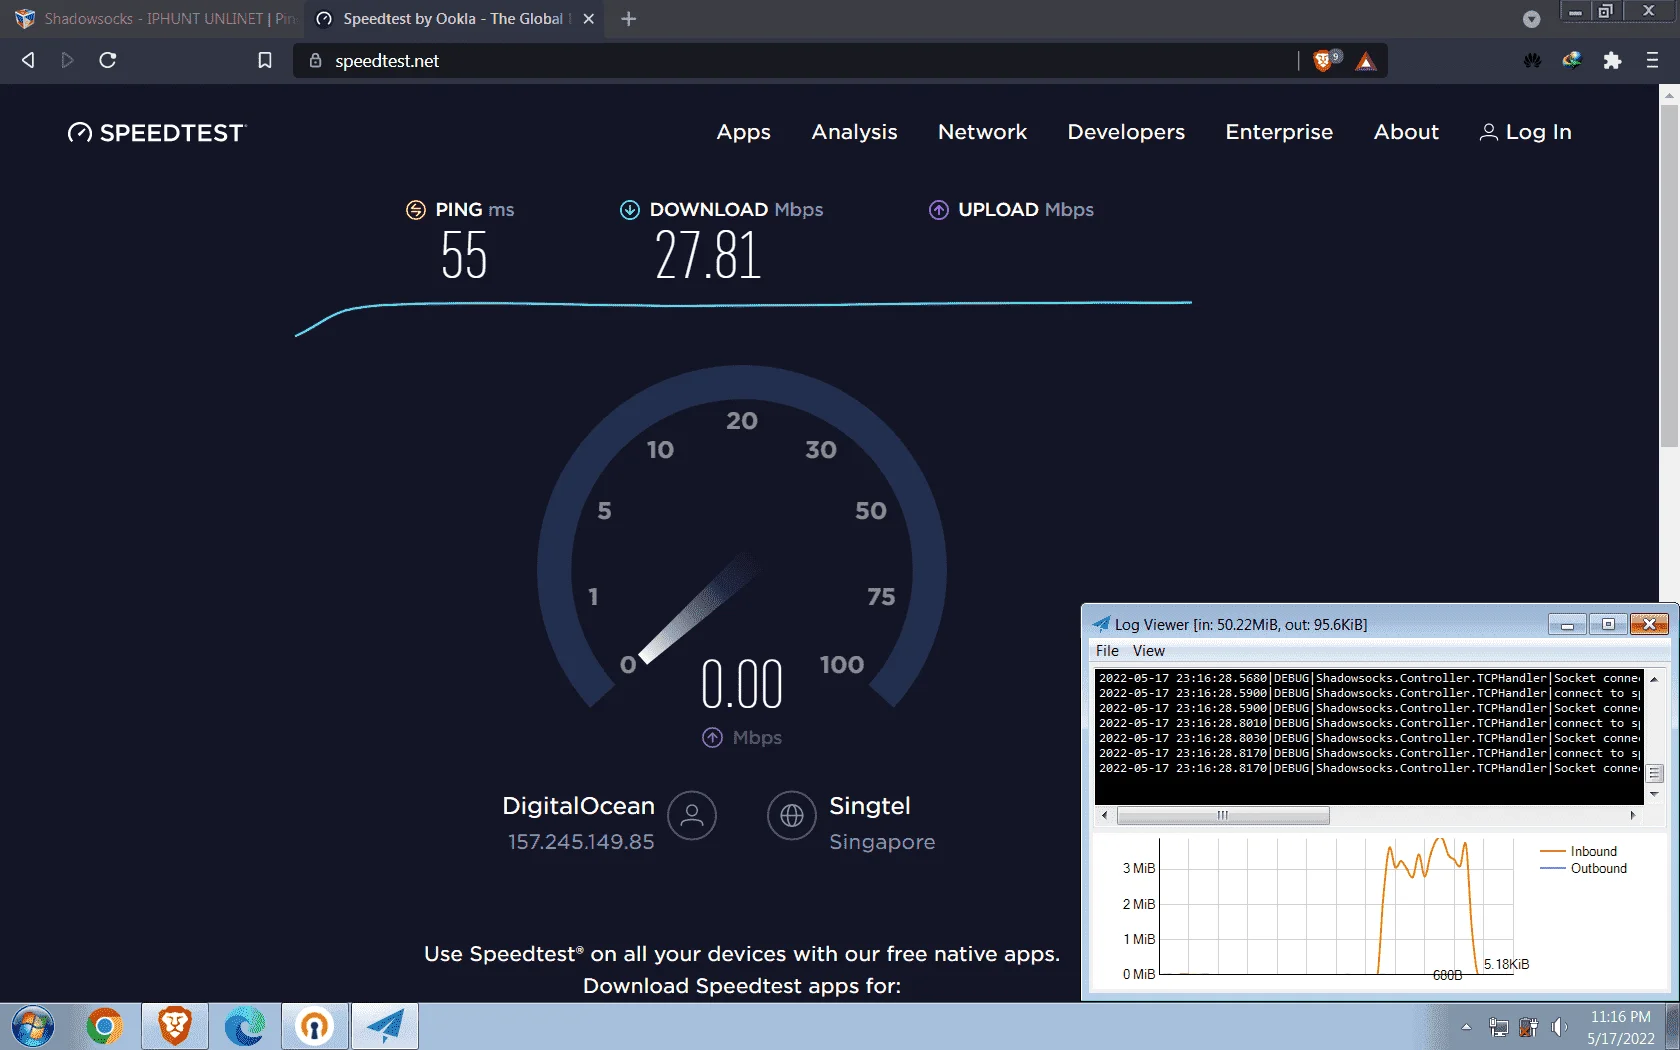This screenshot has width=1680, height=1050.
Task: Click the Log Viewer horizontal scrollbar thumb
Action: 1223,816
